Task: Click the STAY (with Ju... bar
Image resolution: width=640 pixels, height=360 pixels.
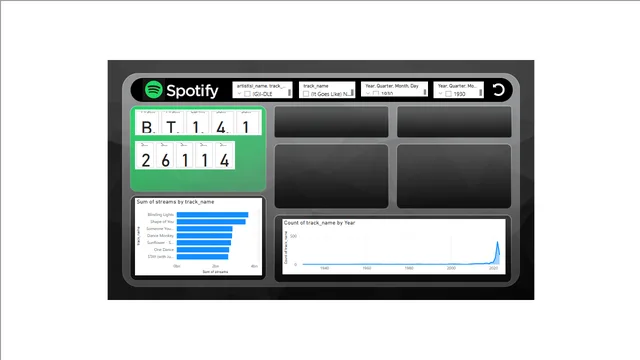Action: [x=202, y=256]
